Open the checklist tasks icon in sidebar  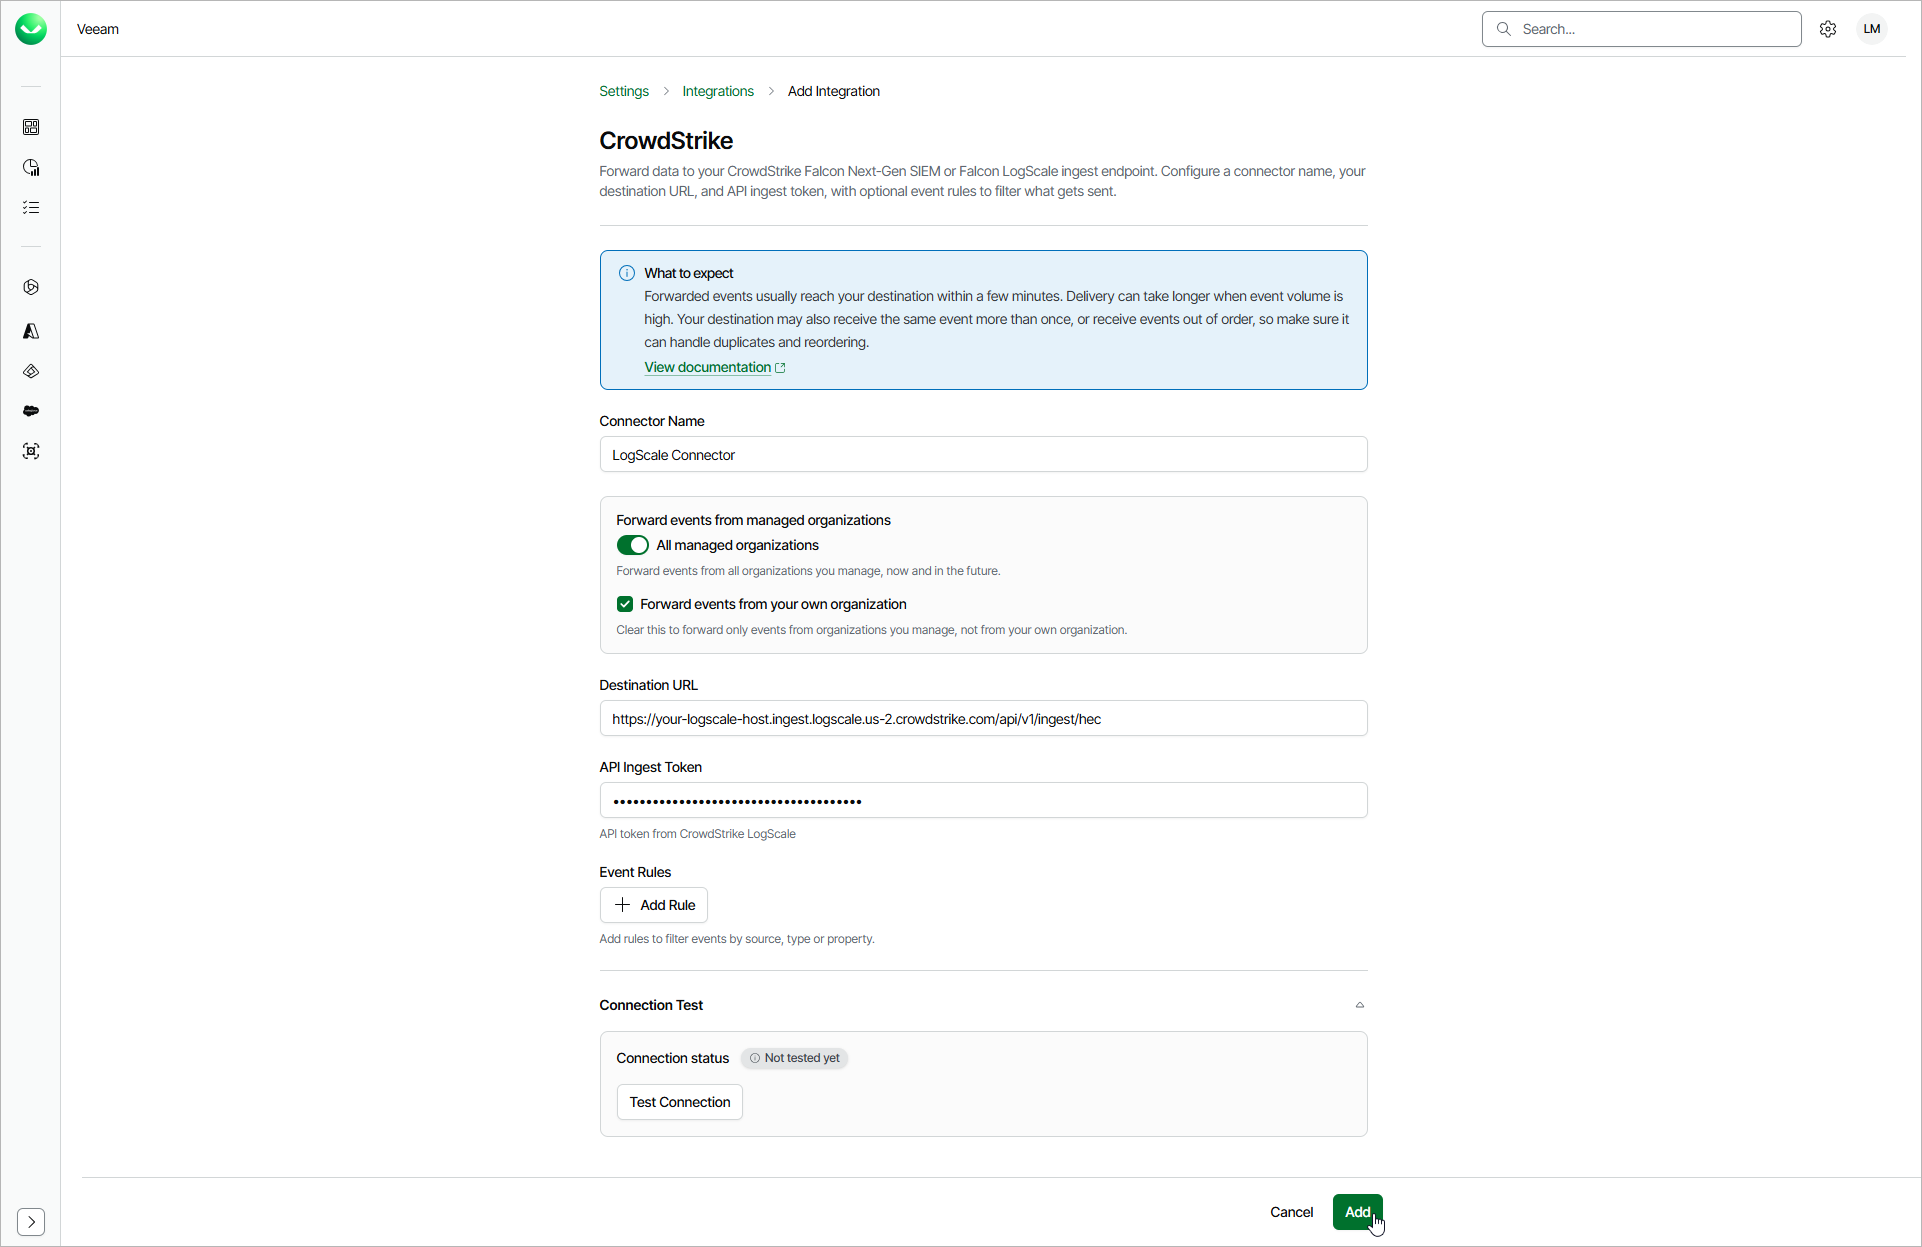coord(31,207)
